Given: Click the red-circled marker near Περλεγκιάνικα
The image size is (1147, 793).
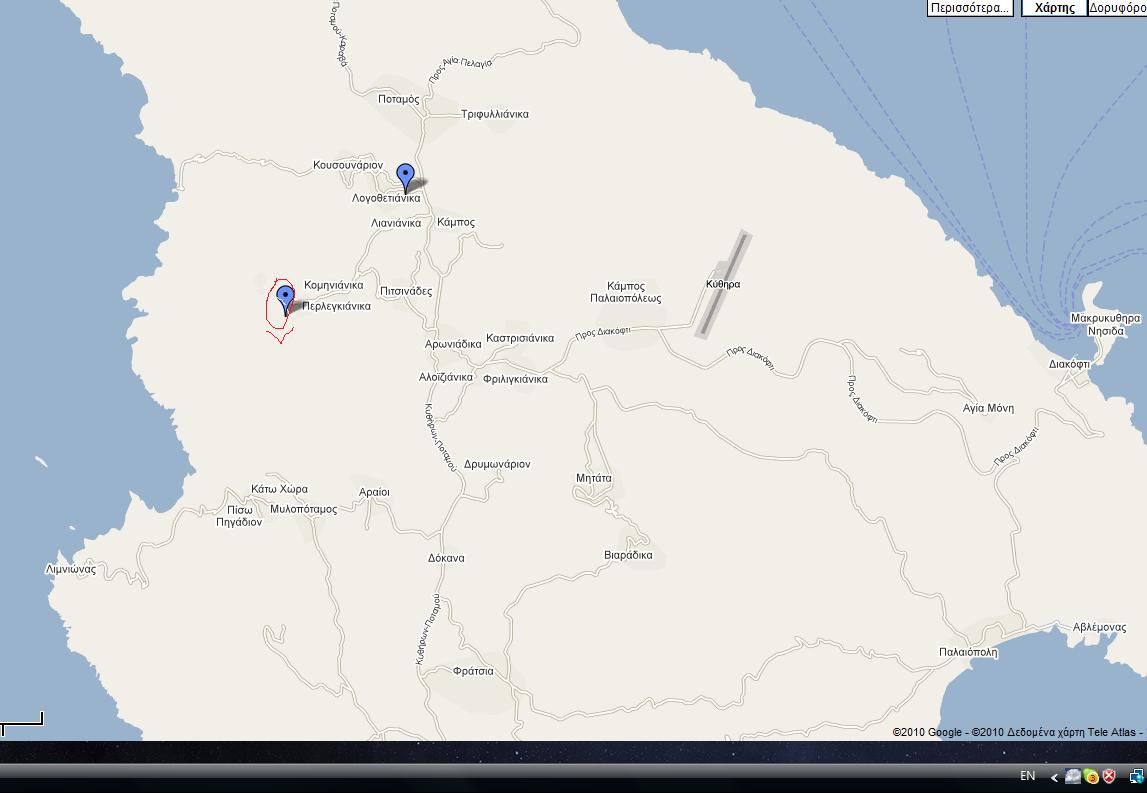Looking at the screenshot, I should [285, 298].
